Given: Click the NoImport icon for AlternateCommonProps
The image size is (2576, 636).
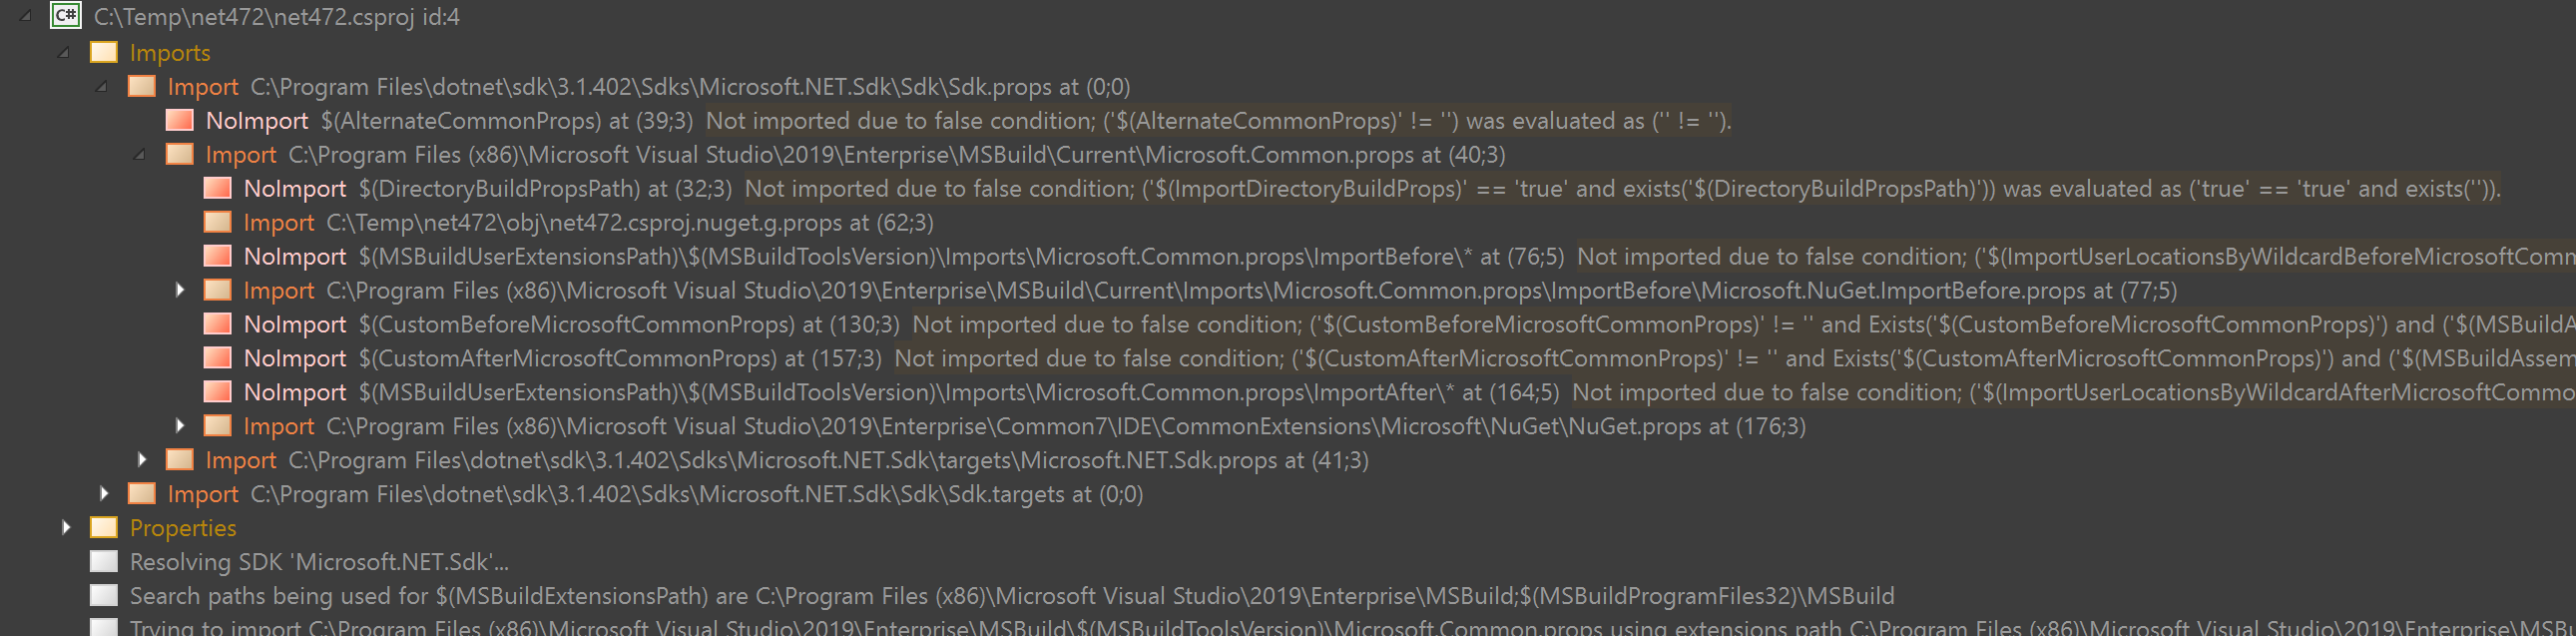Looking at the screenshot, I should pyautogui.click(x=179, y=120).
